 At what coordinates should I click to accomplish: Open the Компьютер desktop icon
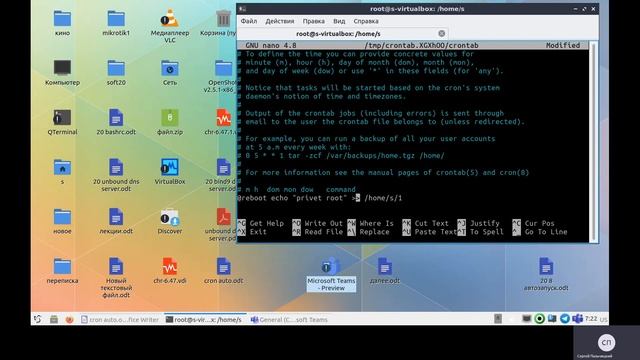click(x=62, y=68)
